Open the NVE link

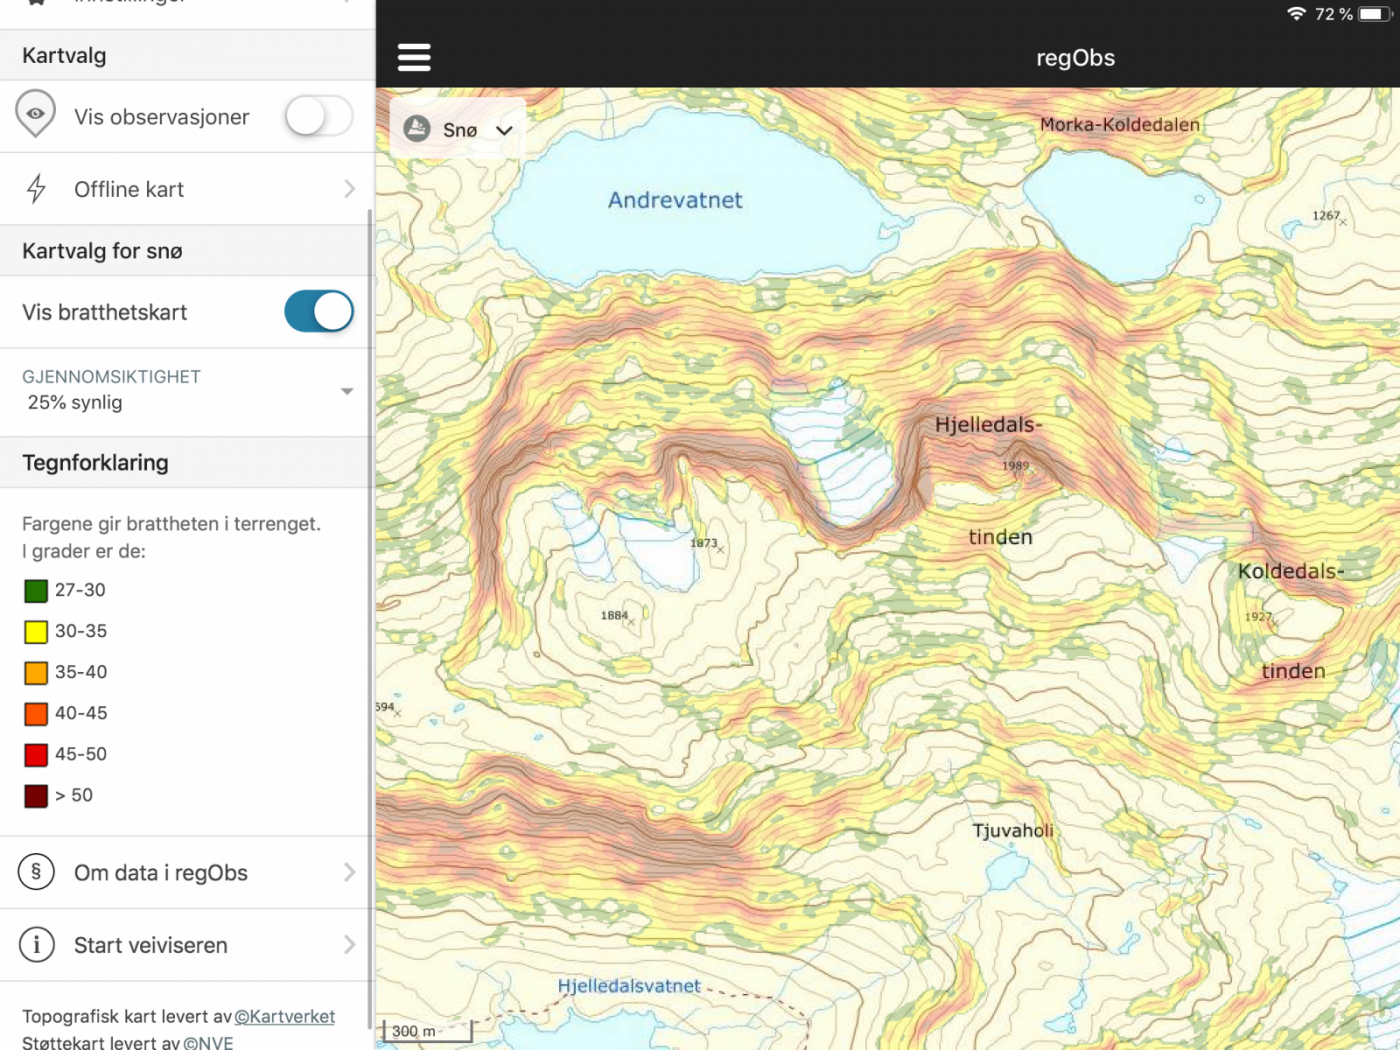[208, 1042]
